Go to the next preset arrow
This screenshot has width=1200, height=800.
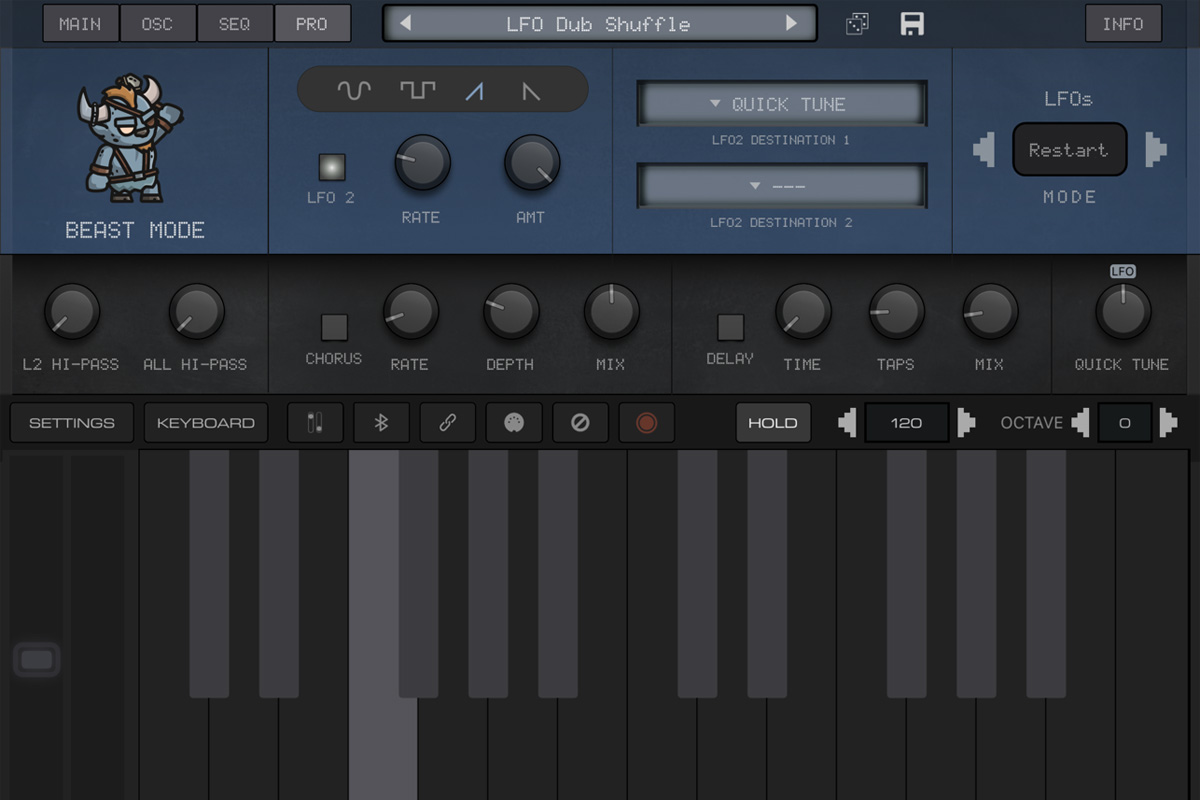coord(792,23)
